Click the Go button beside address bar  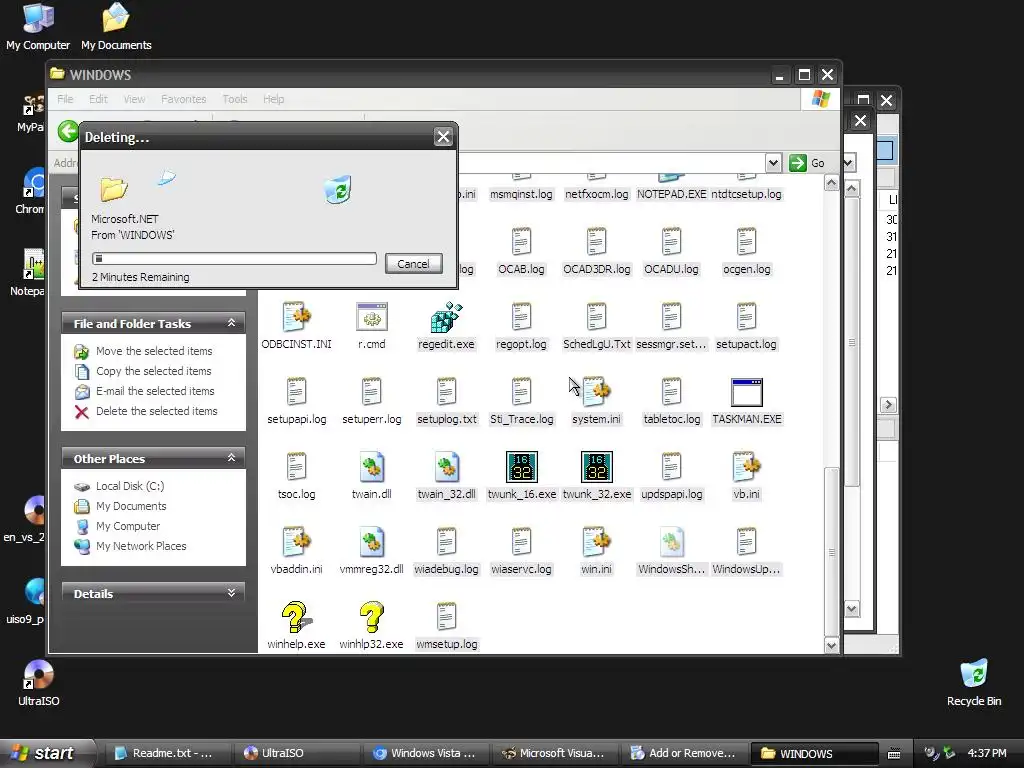[807, 163]
